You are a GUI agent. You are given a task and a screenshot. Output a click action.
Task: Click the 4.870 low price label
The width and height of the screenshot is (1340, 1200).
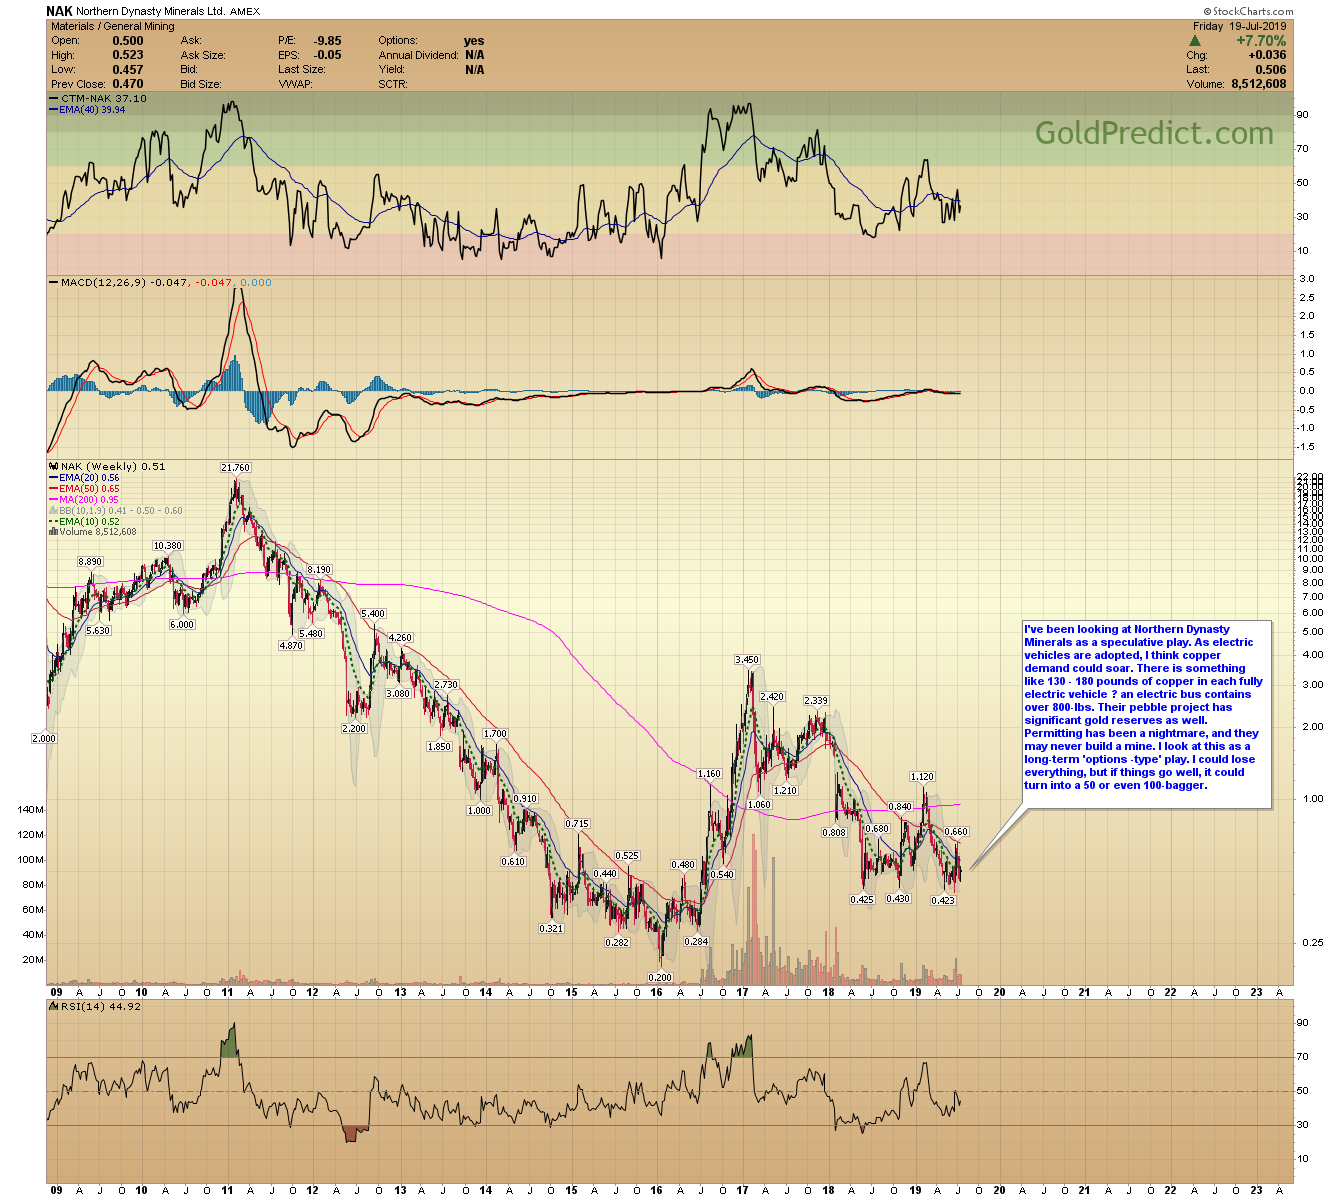(x=291, y=646)
